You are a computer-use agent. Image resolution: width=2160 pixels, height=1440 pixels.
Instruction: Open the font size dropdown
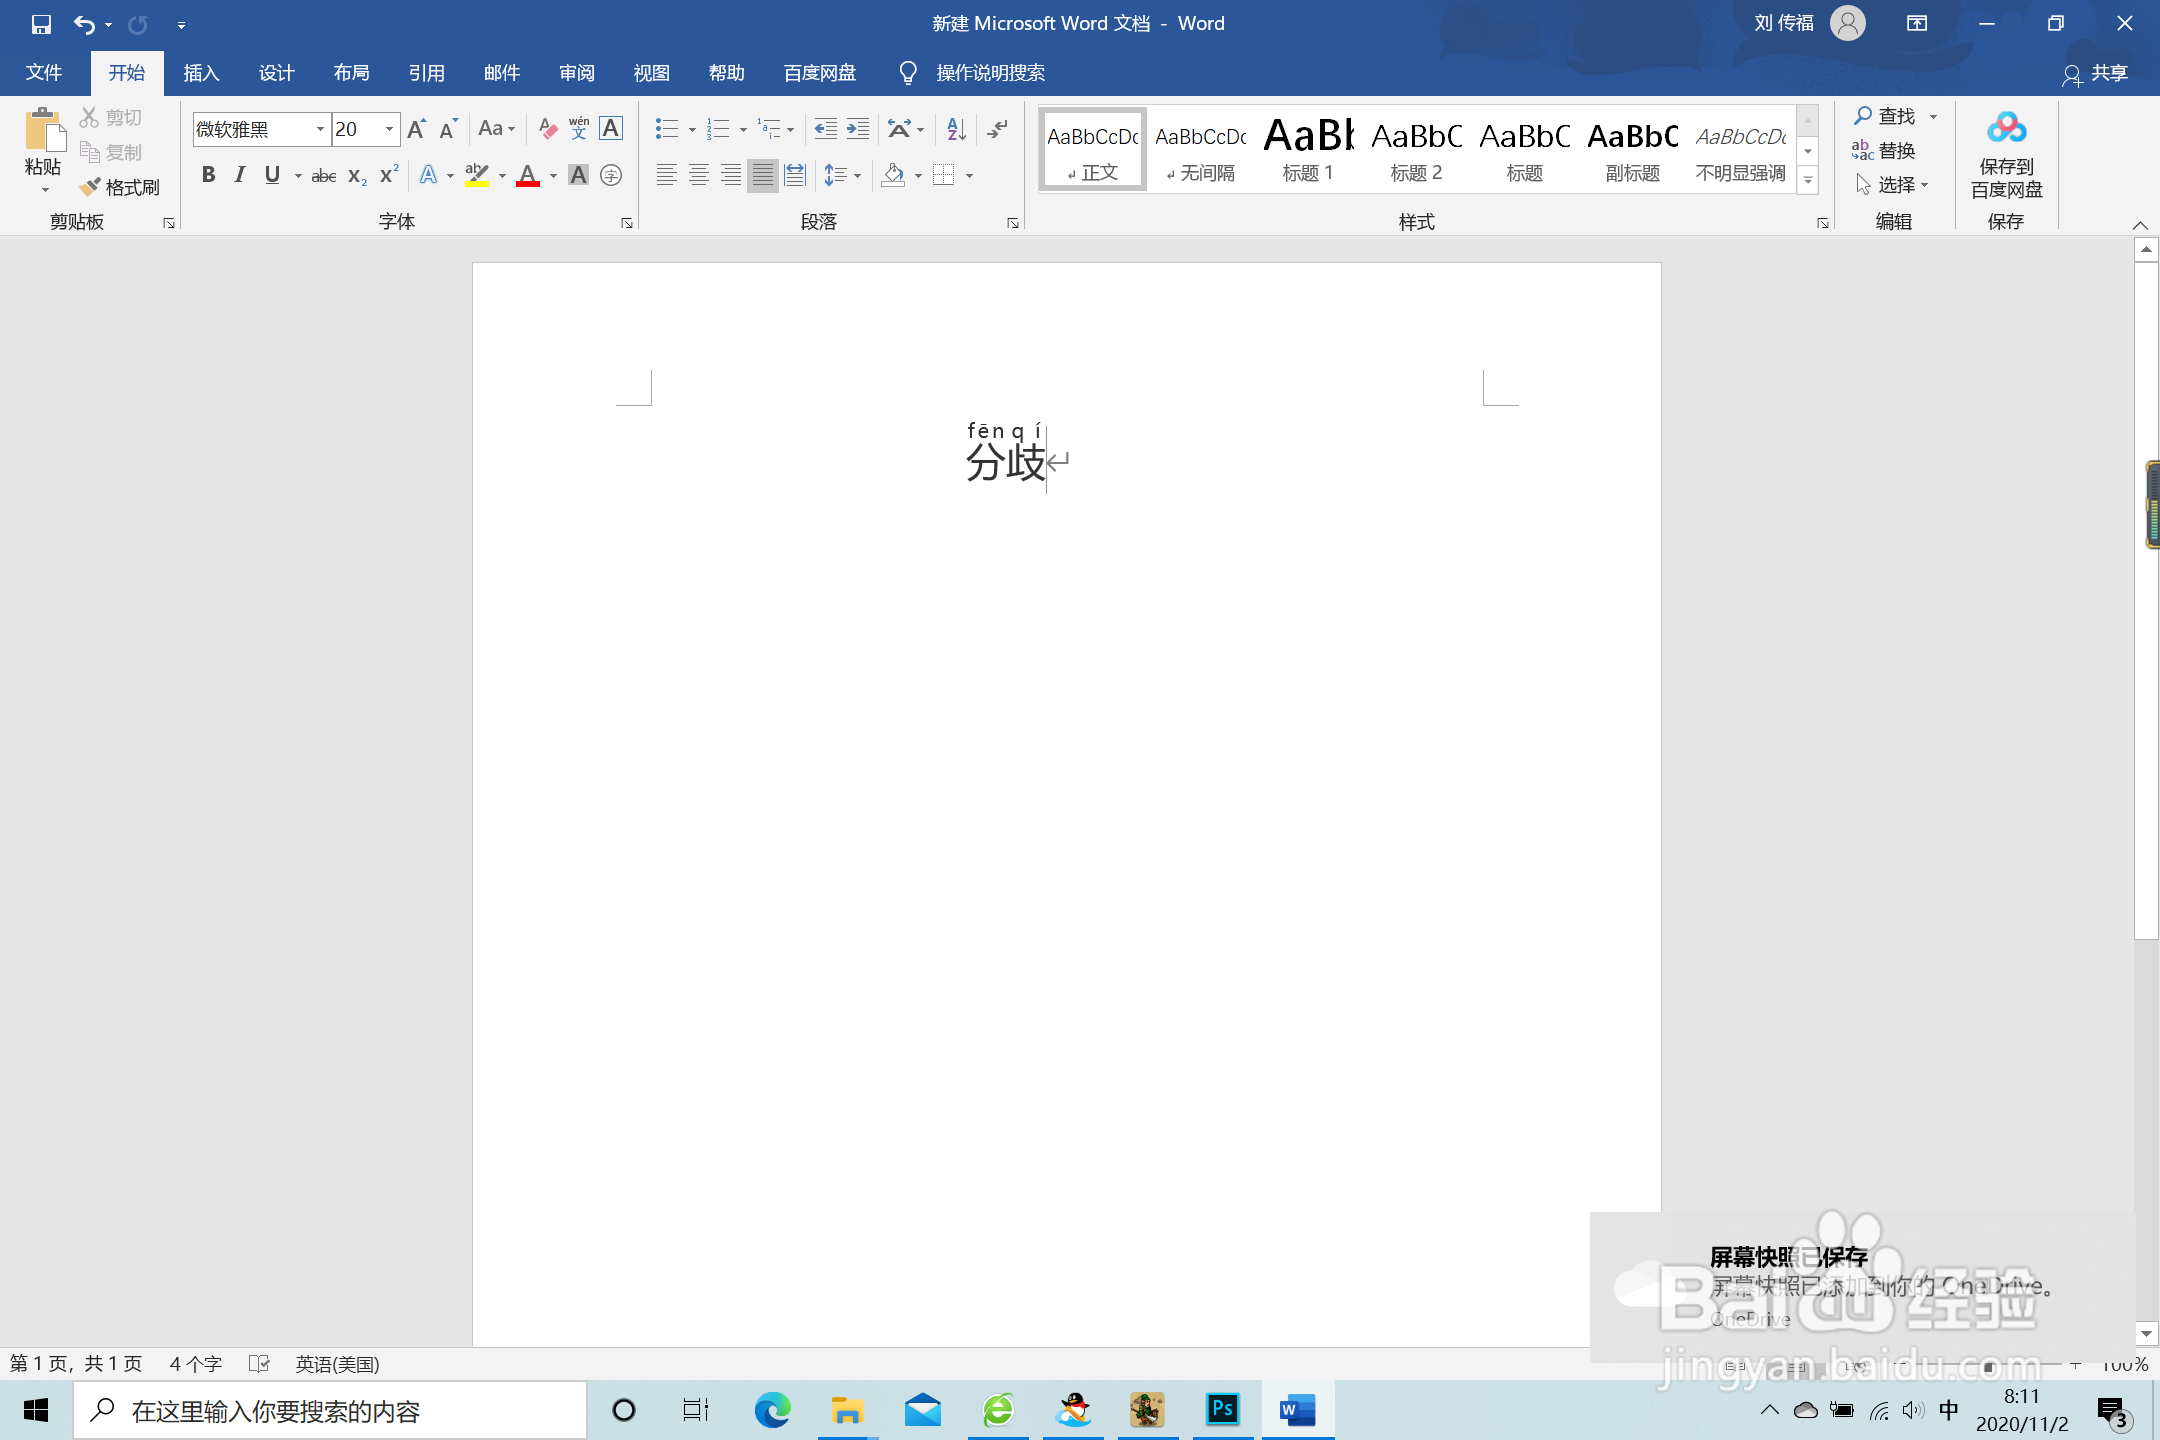coord(389,129)
